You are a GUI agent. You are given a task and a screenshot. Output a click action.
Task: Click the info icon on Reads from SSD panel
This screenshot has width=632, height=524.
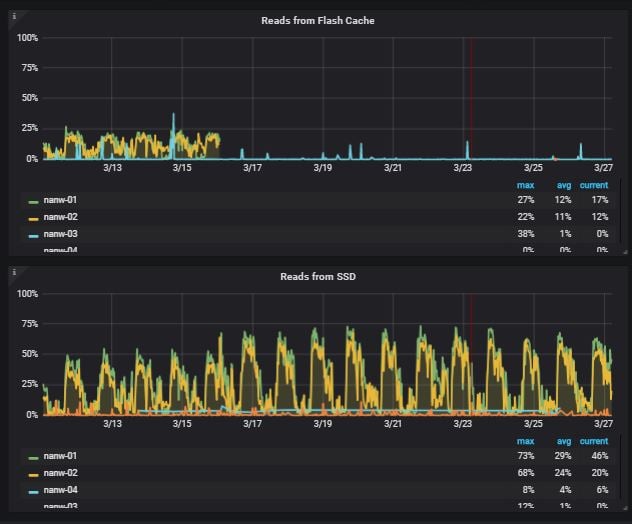(x=14, y=272)
